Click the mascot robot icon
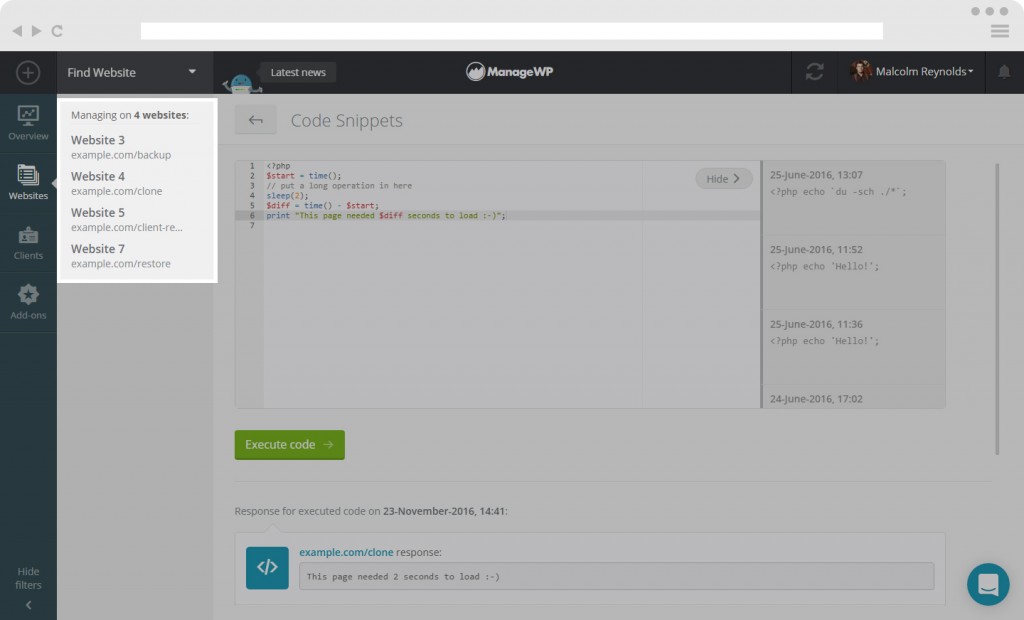Viewport: 1024px width, 620px height. click(x=242, y=83)
